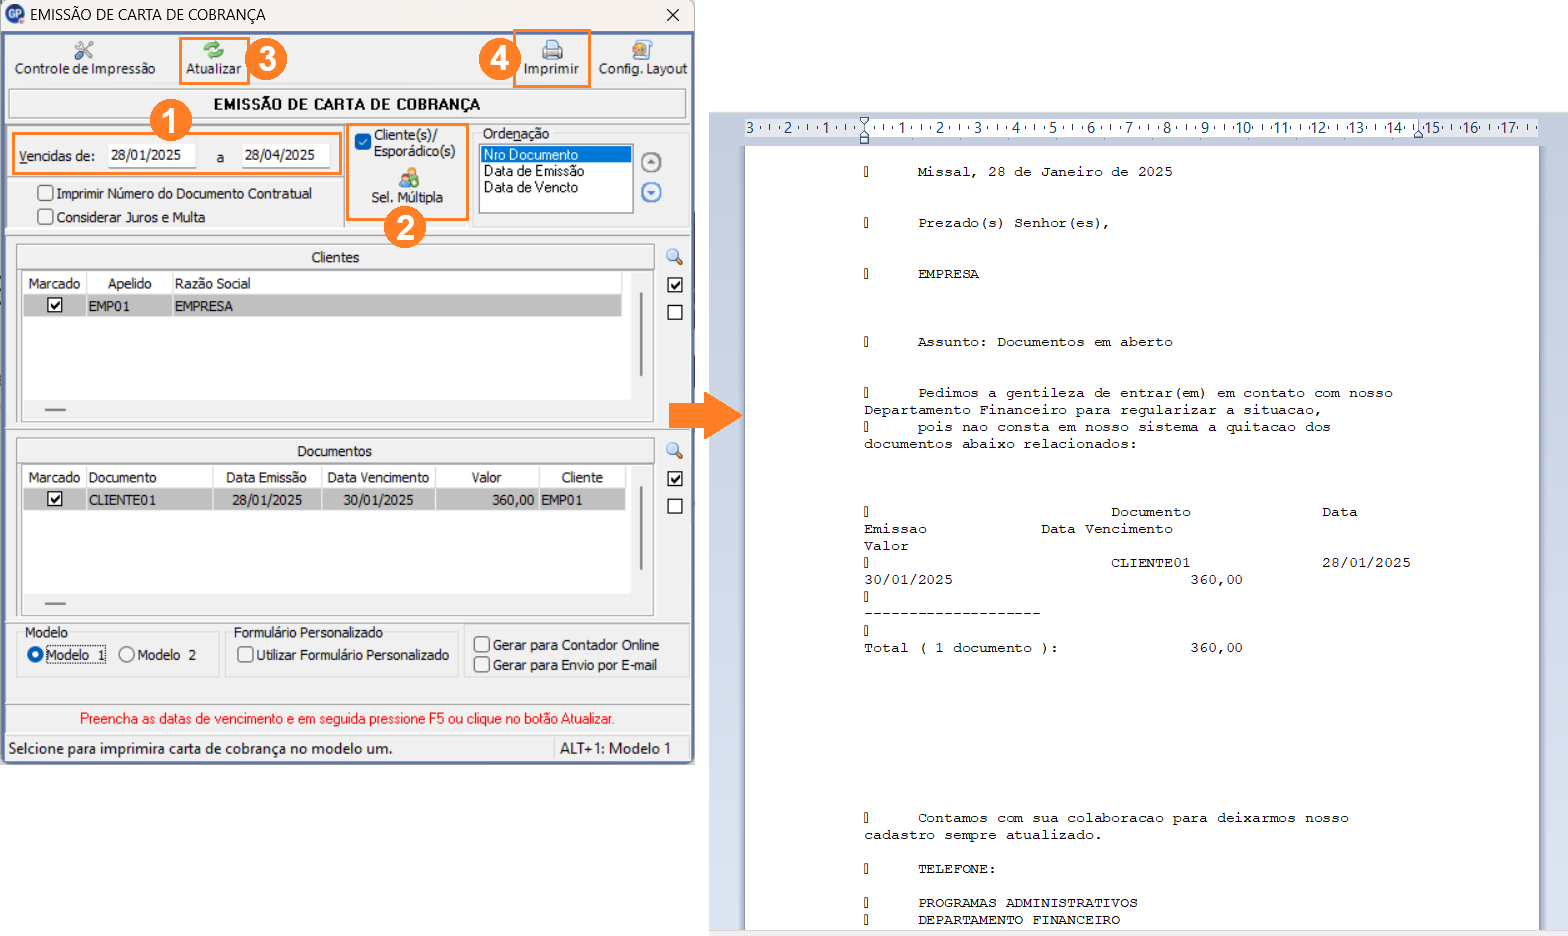Unmark all clients icon
This screenshot has height=936, width=1568.
[675, 313]
